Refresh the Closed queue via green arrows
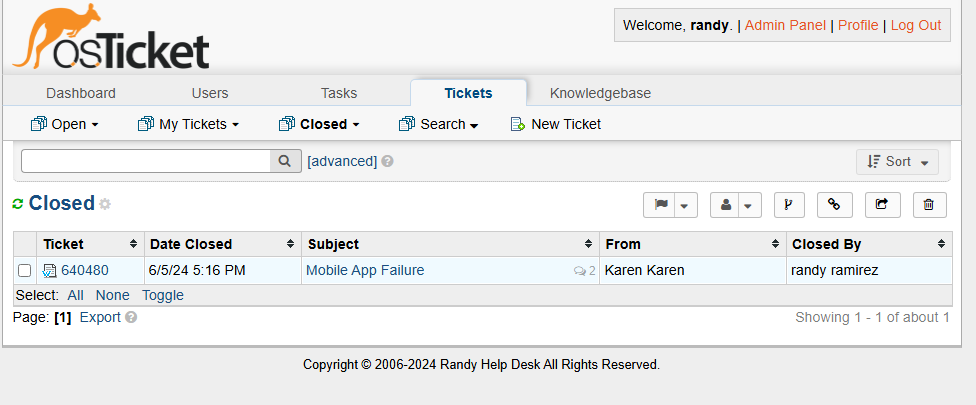 [x=18, y=203]
